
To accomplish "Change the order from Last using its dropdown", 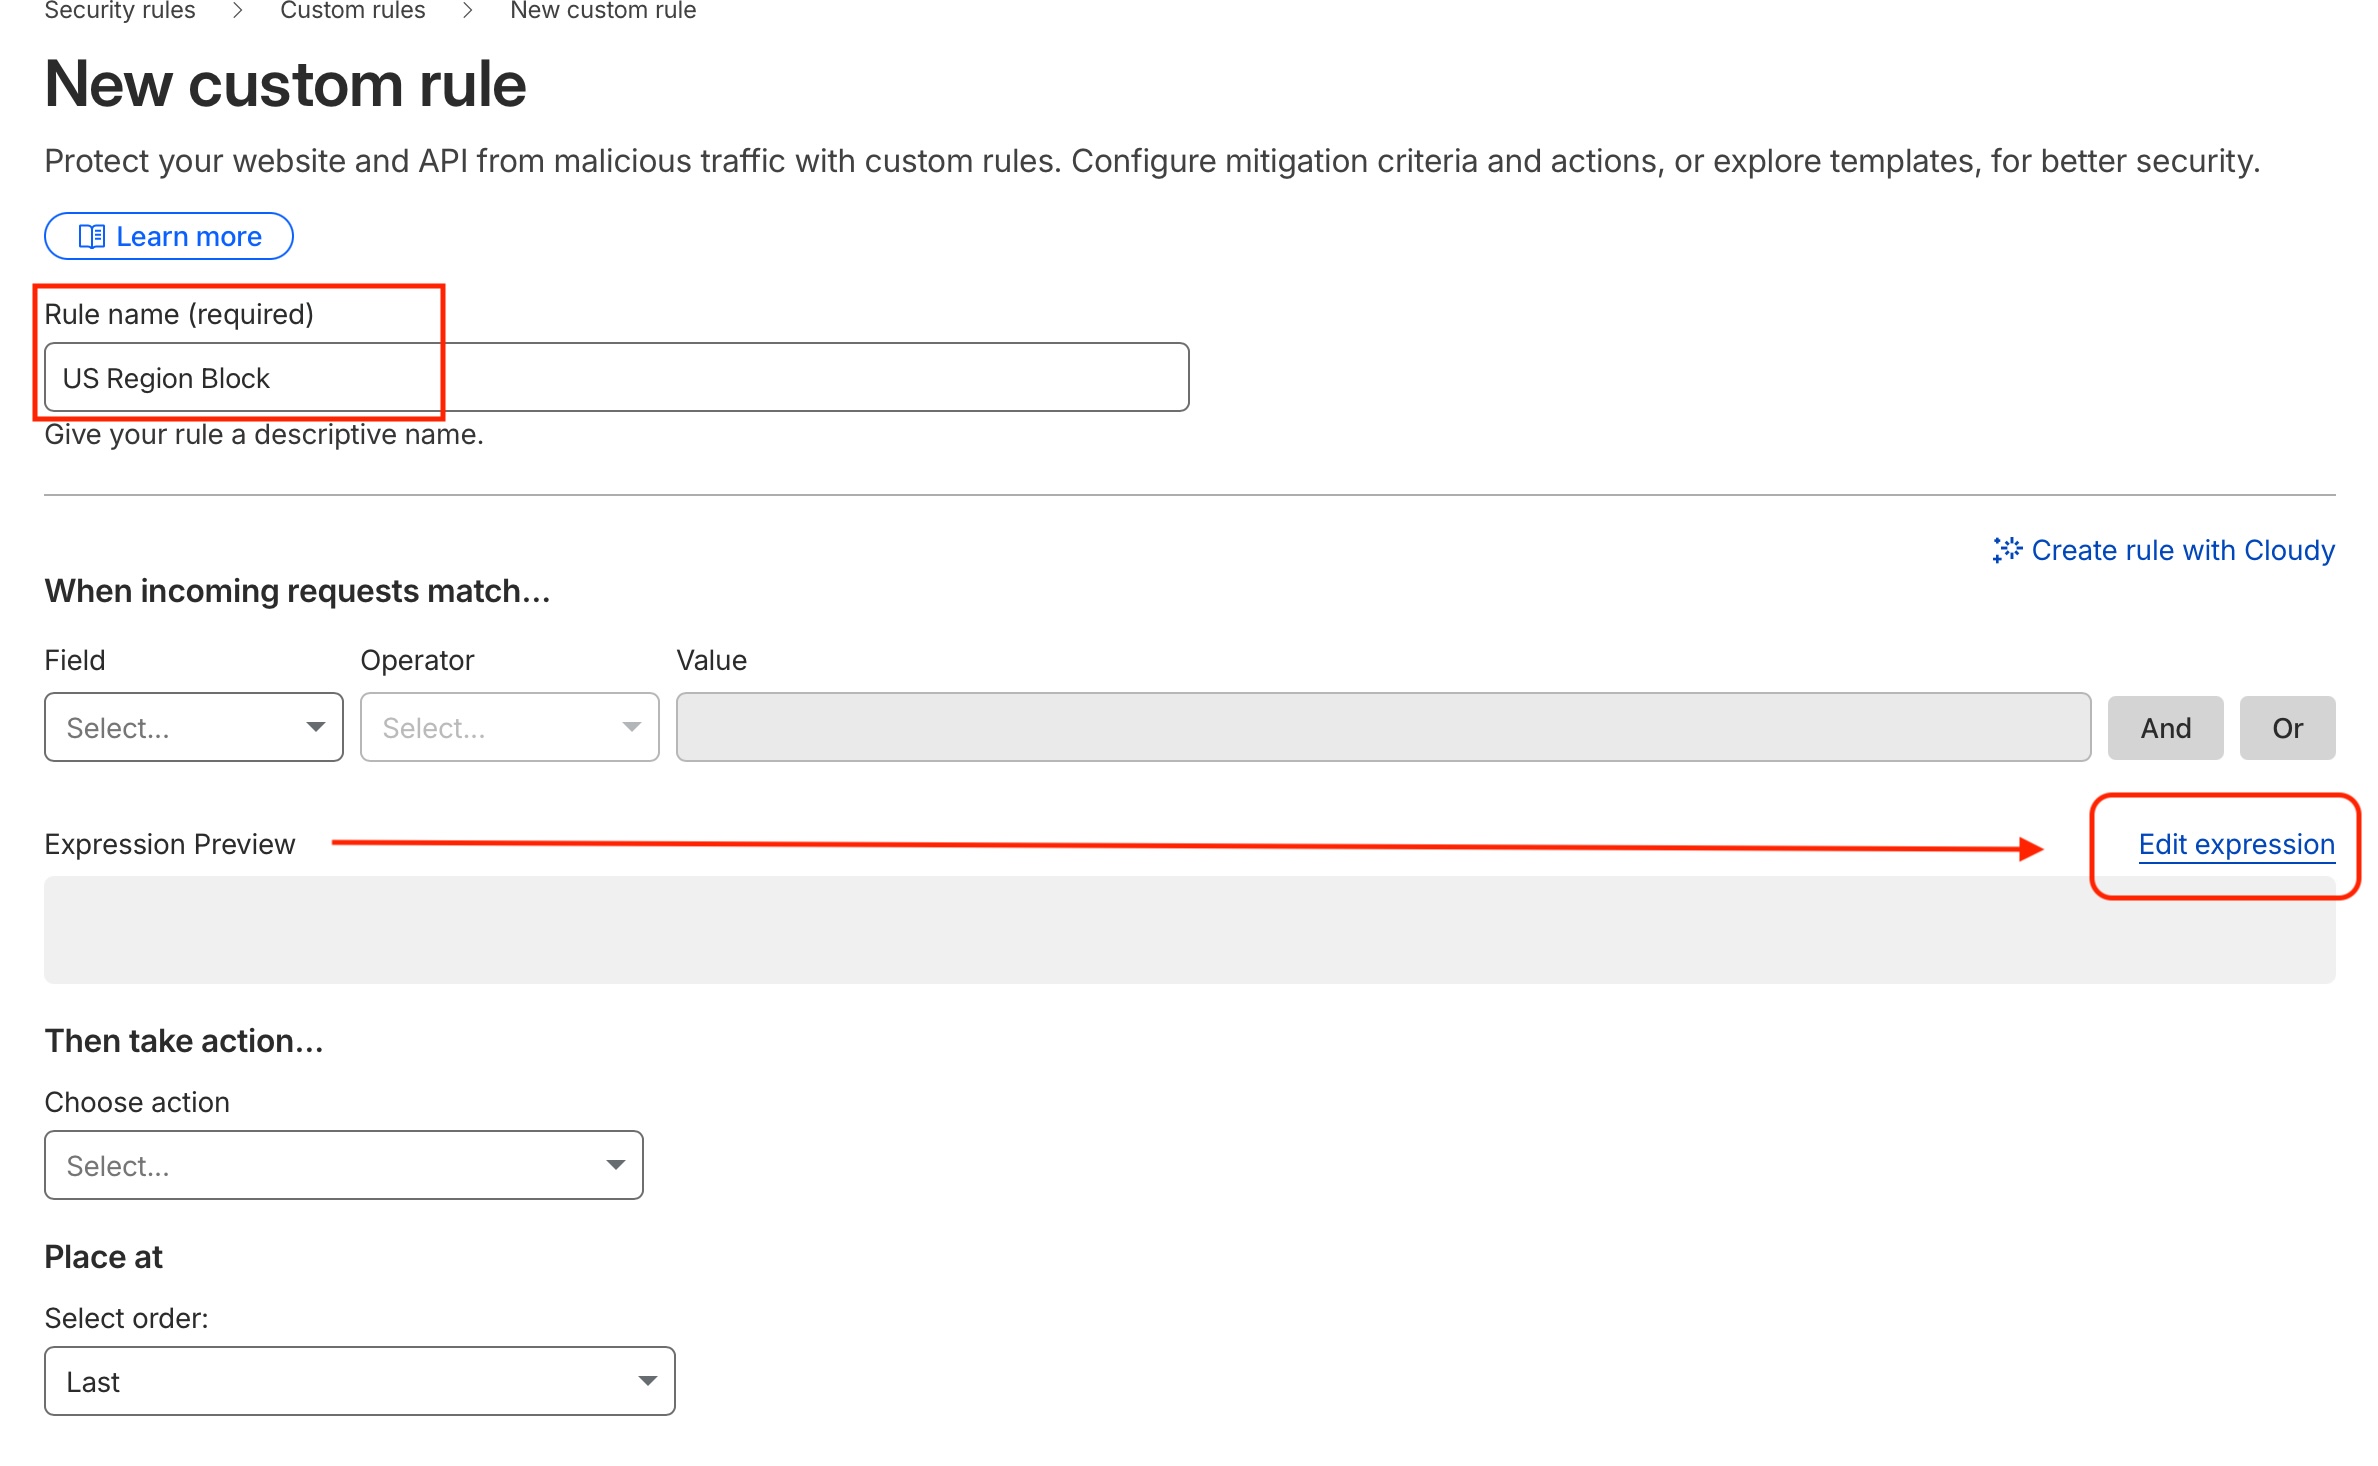I will [x=359, y=1381].
